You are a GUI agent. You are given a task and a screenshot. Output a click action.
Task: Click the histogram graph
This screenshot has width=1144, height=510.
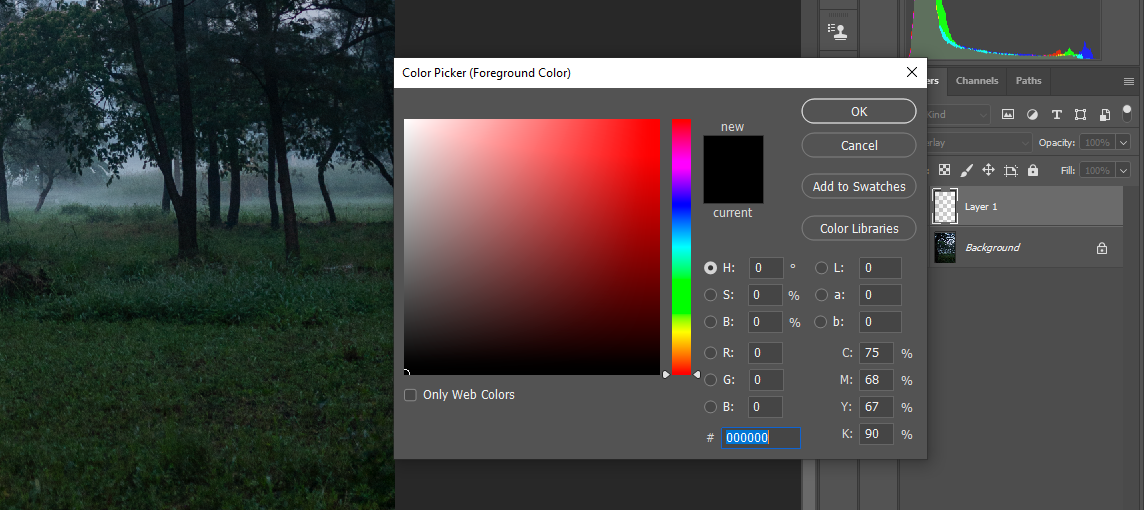click(x=1004, y=29)
